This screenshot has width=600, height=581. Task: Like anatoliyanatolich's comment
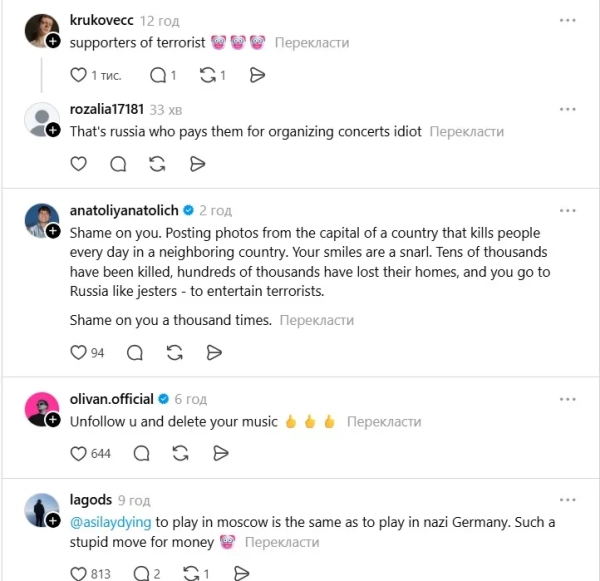79,352
